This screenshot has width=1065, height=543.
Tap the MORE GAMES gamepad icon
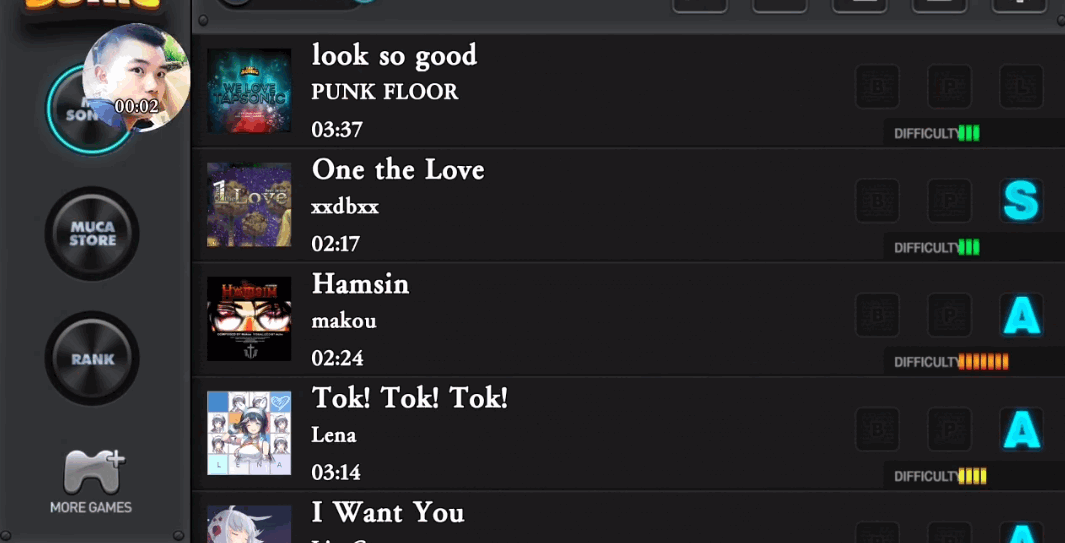click(91, 472)
